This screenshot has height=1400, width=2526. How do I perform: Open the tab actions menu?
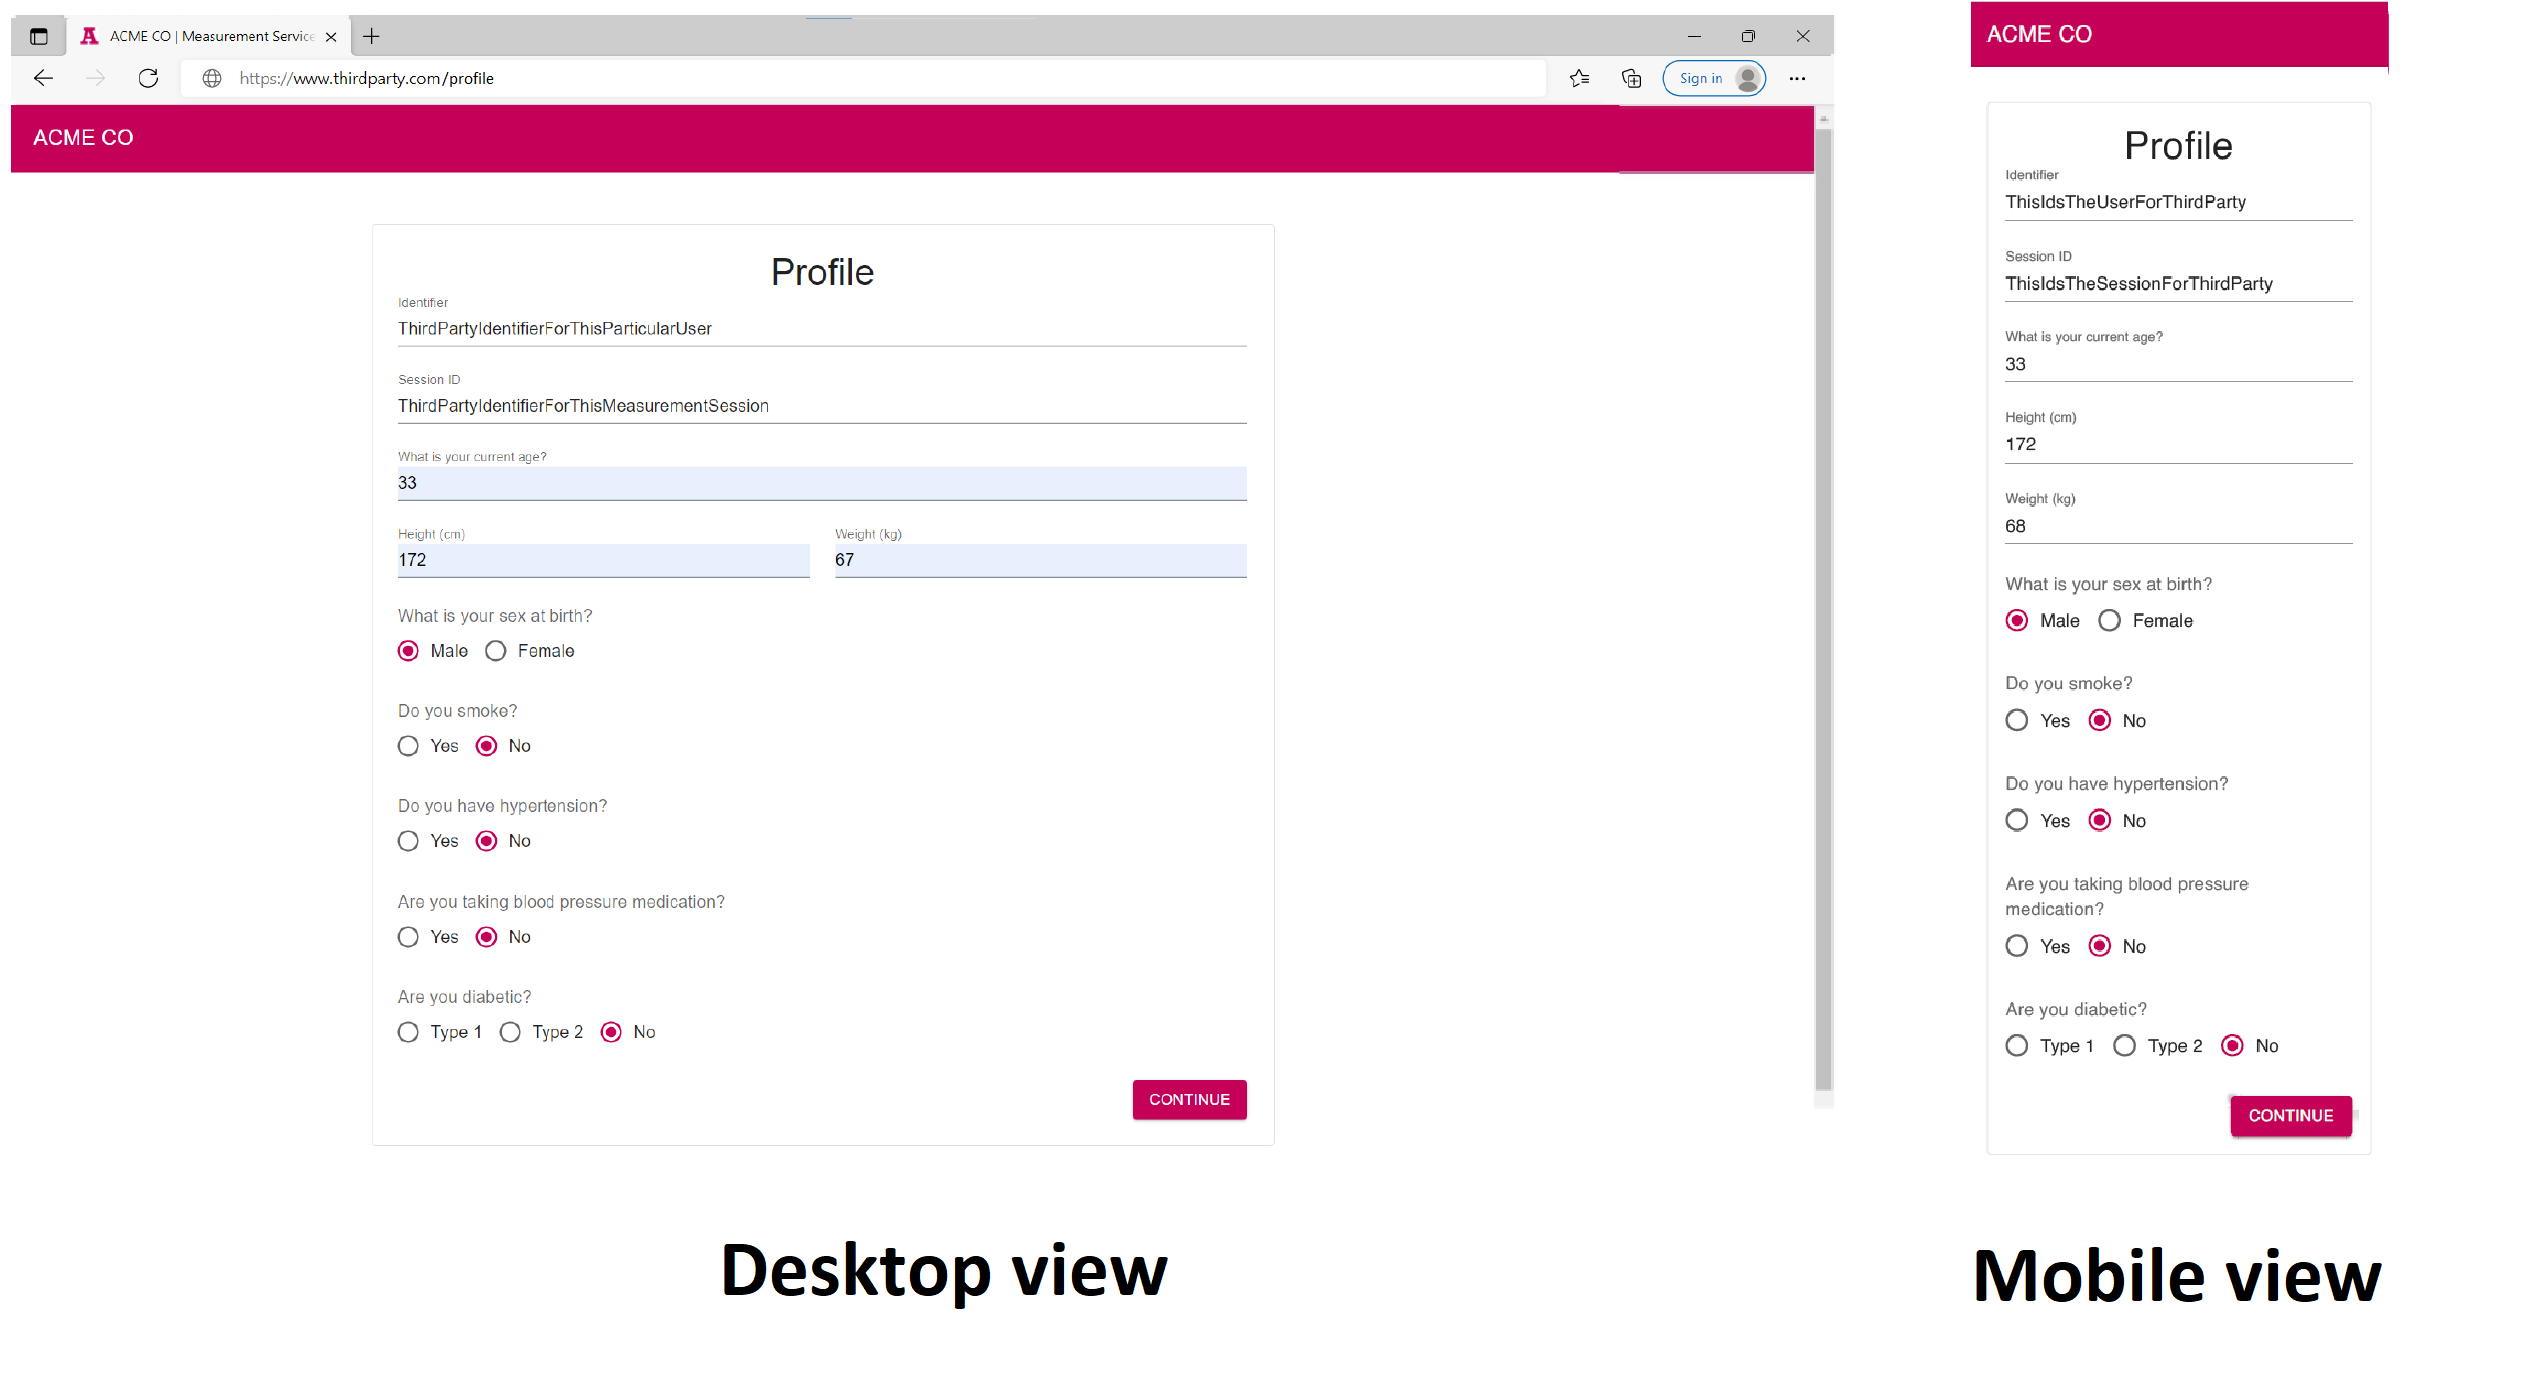point(38,35)
